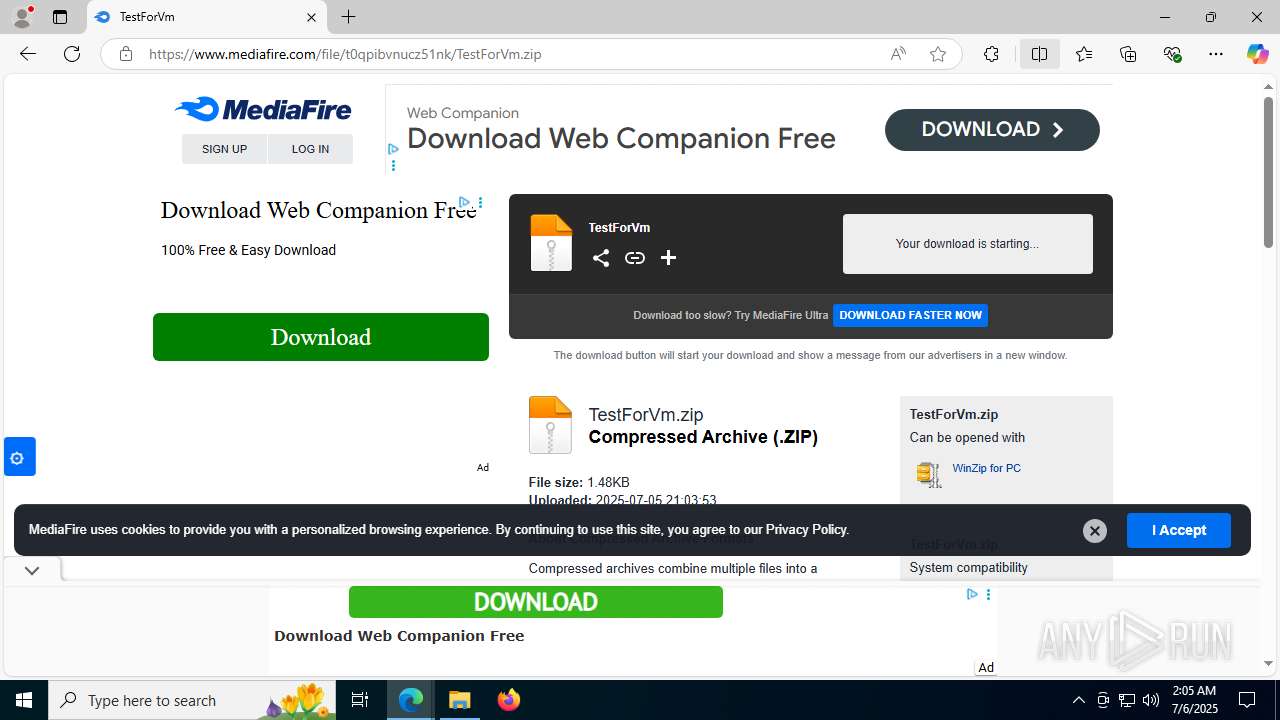This screenshot has height=720, width=1280.
Task: Open Task View on taskbar
Action: [x=360, y=700]
